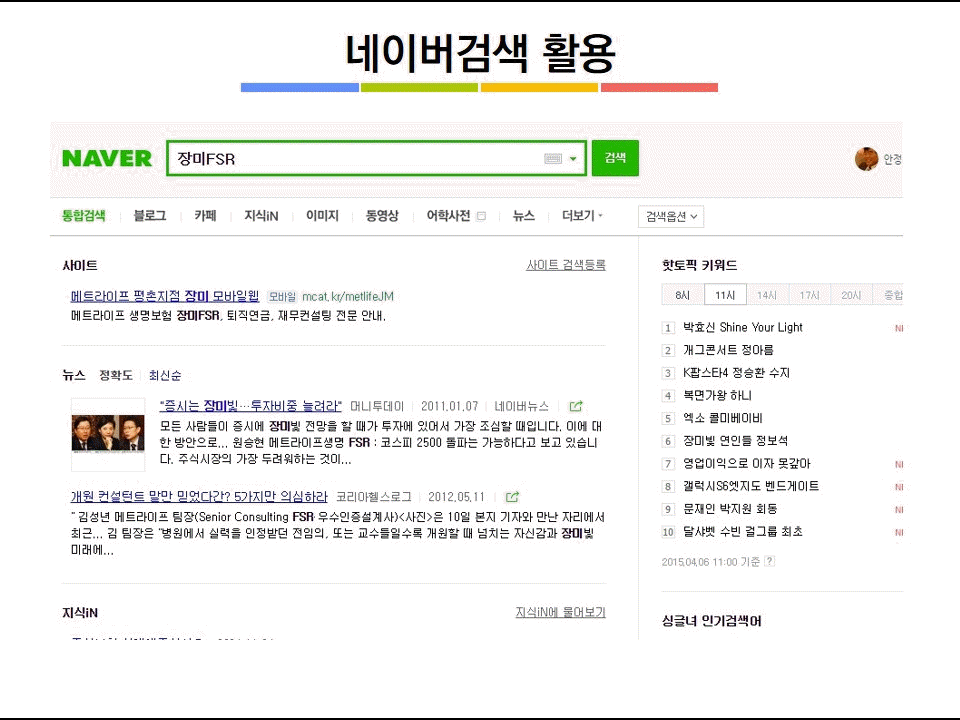960x720 pixels.
Task: Open new-window icon beside 2012.05.11 date
Action: pyautogui.click(x=512, y=497)
